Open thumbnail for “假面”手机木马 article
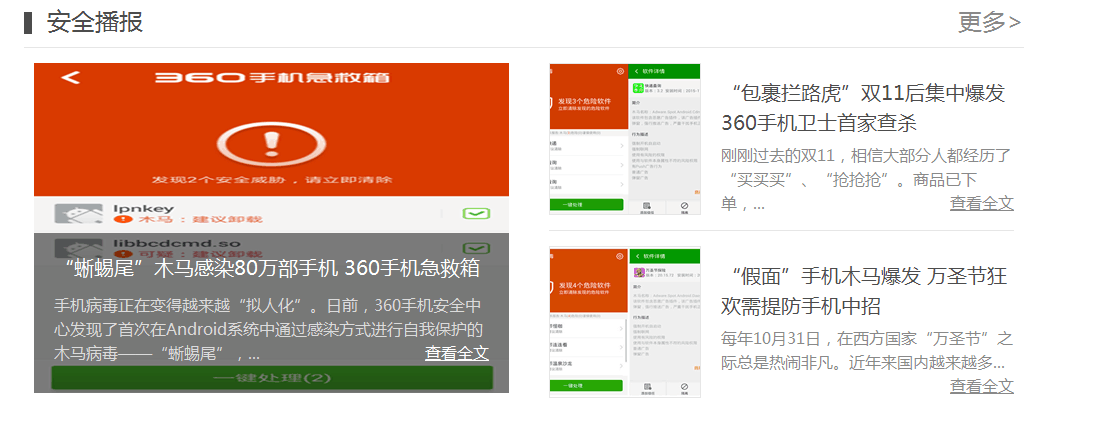Image resolution: width=1096 pixels, height=447 pixels. (x=624, y=322)
